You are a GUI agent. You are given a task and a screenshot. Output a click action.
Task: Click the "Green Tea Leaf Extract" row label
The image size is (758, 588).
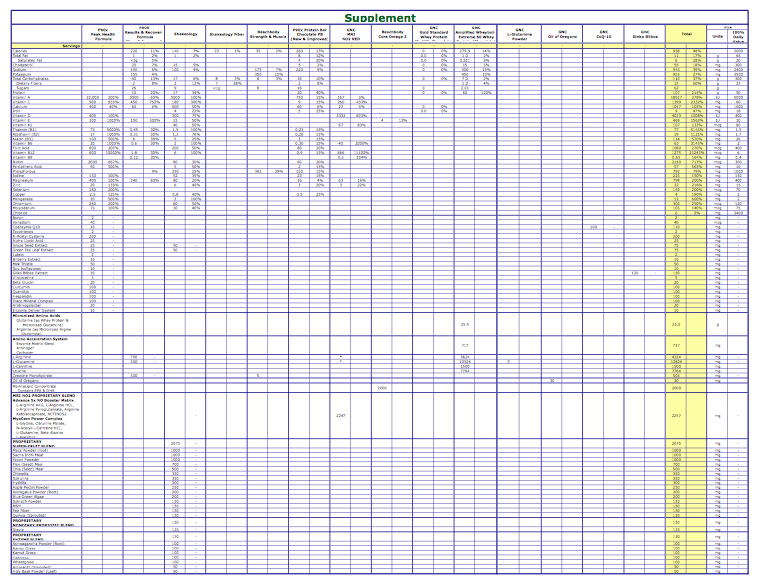click(33, 250)
